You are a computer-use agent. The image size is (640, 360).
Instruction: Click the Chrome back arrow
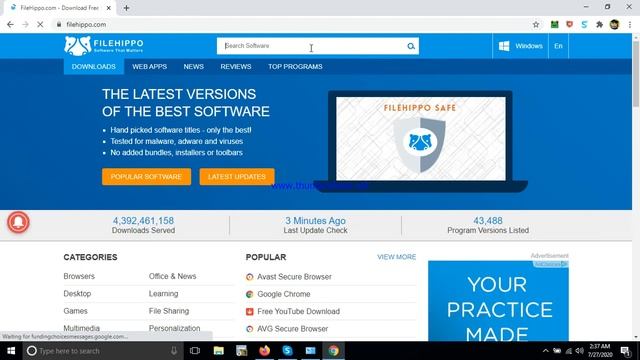[10, 24]
